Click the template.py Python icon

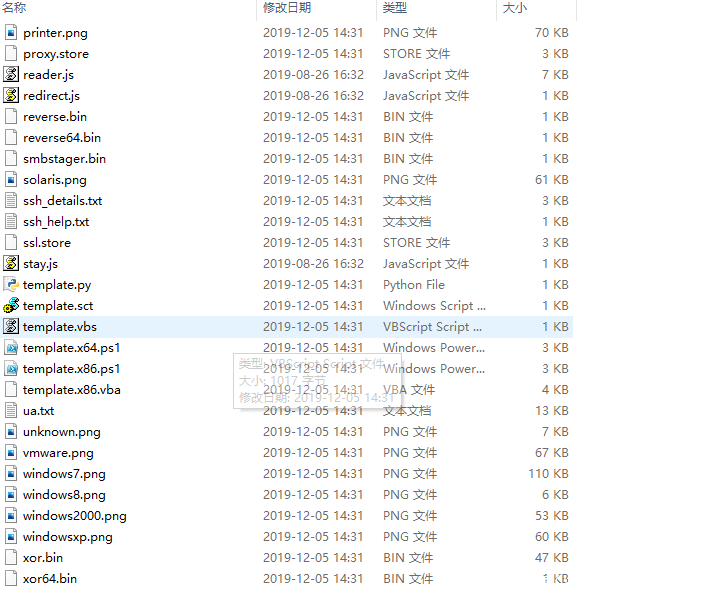pos(11,285)
